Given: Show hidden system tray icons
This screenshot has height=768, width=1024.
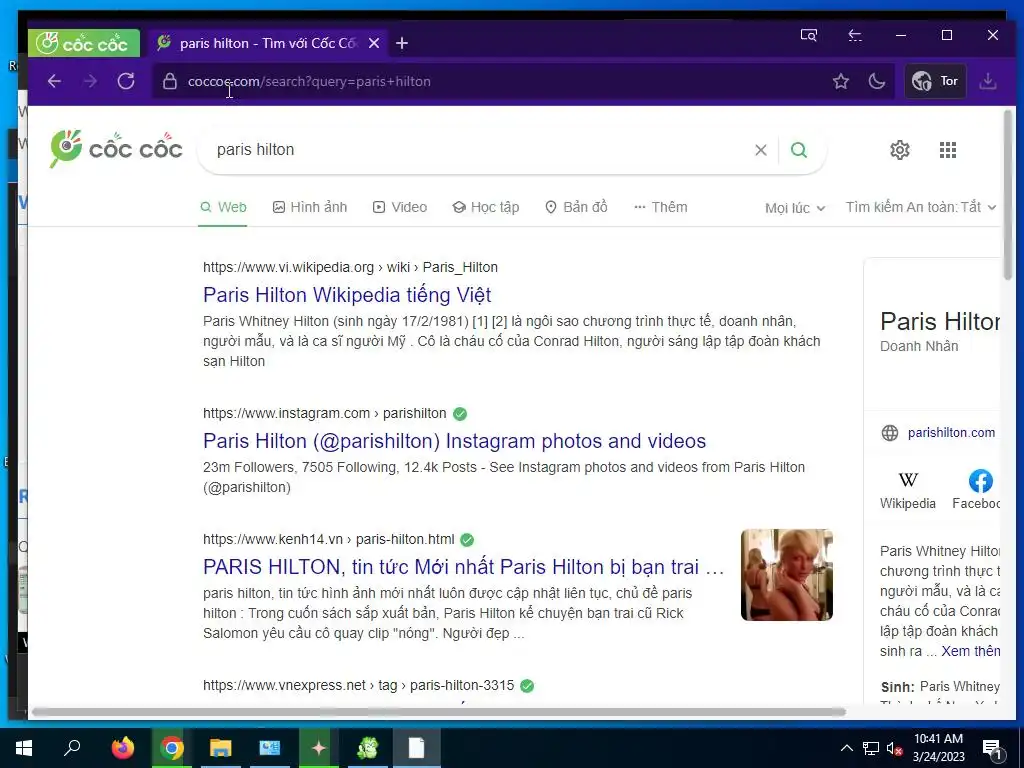Looking at the screenshot, I should 846,748.
